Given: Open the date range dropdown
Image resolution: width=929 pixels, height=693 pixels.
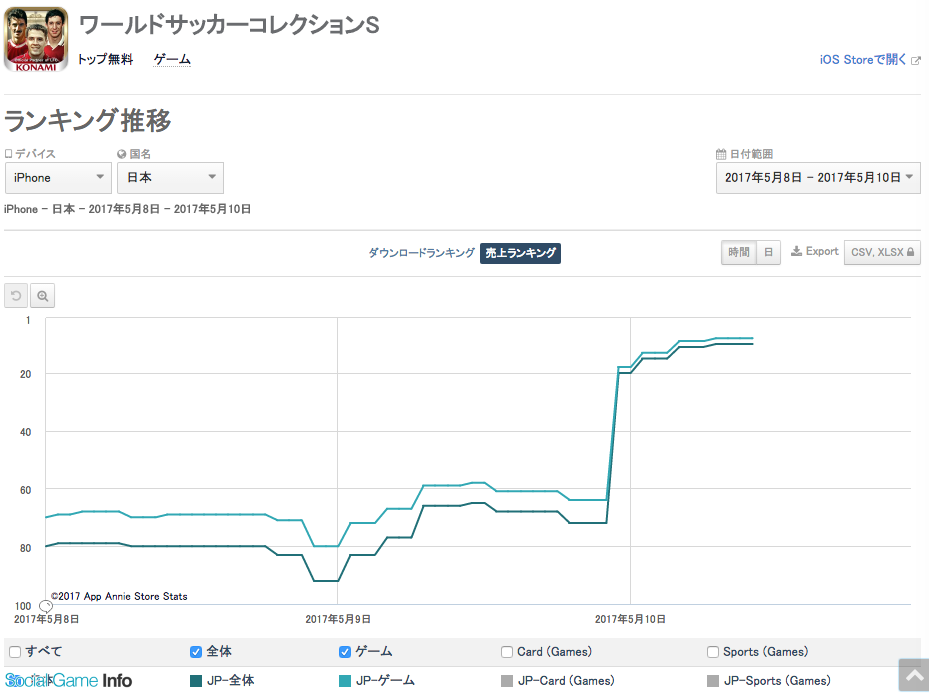Looking at the screenshot, I should (x=818, y=178).
